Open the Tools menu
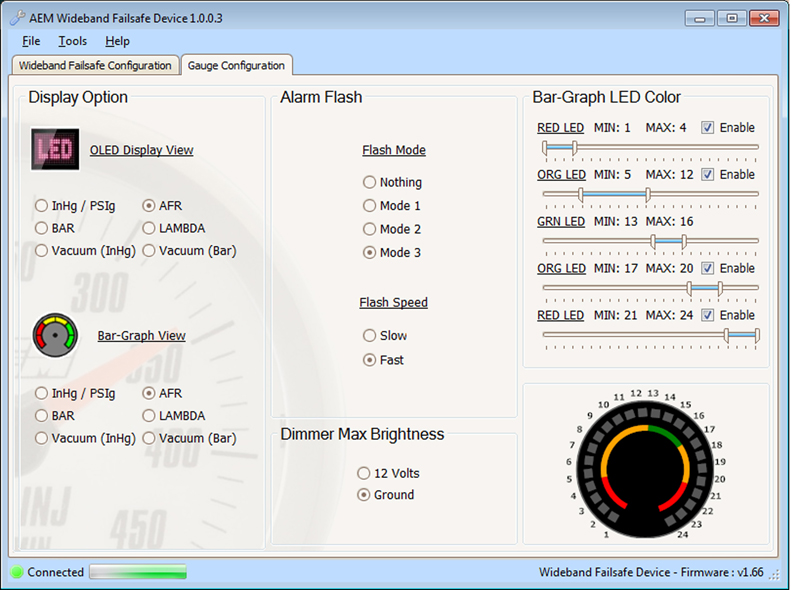This screenshot has width=800, height=590. click(71, 41)
